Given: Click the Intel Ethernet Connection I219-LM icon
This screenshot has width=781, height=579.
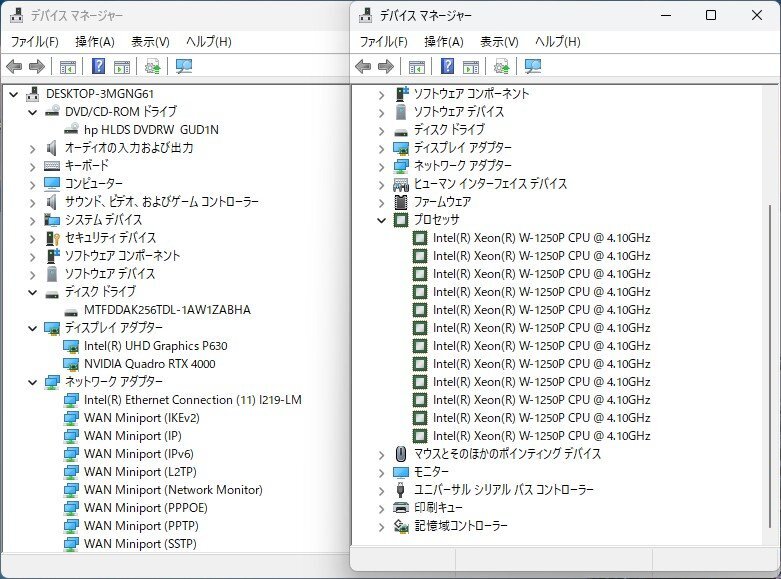Looking at the screenshot, I should (x=71, y=400).
